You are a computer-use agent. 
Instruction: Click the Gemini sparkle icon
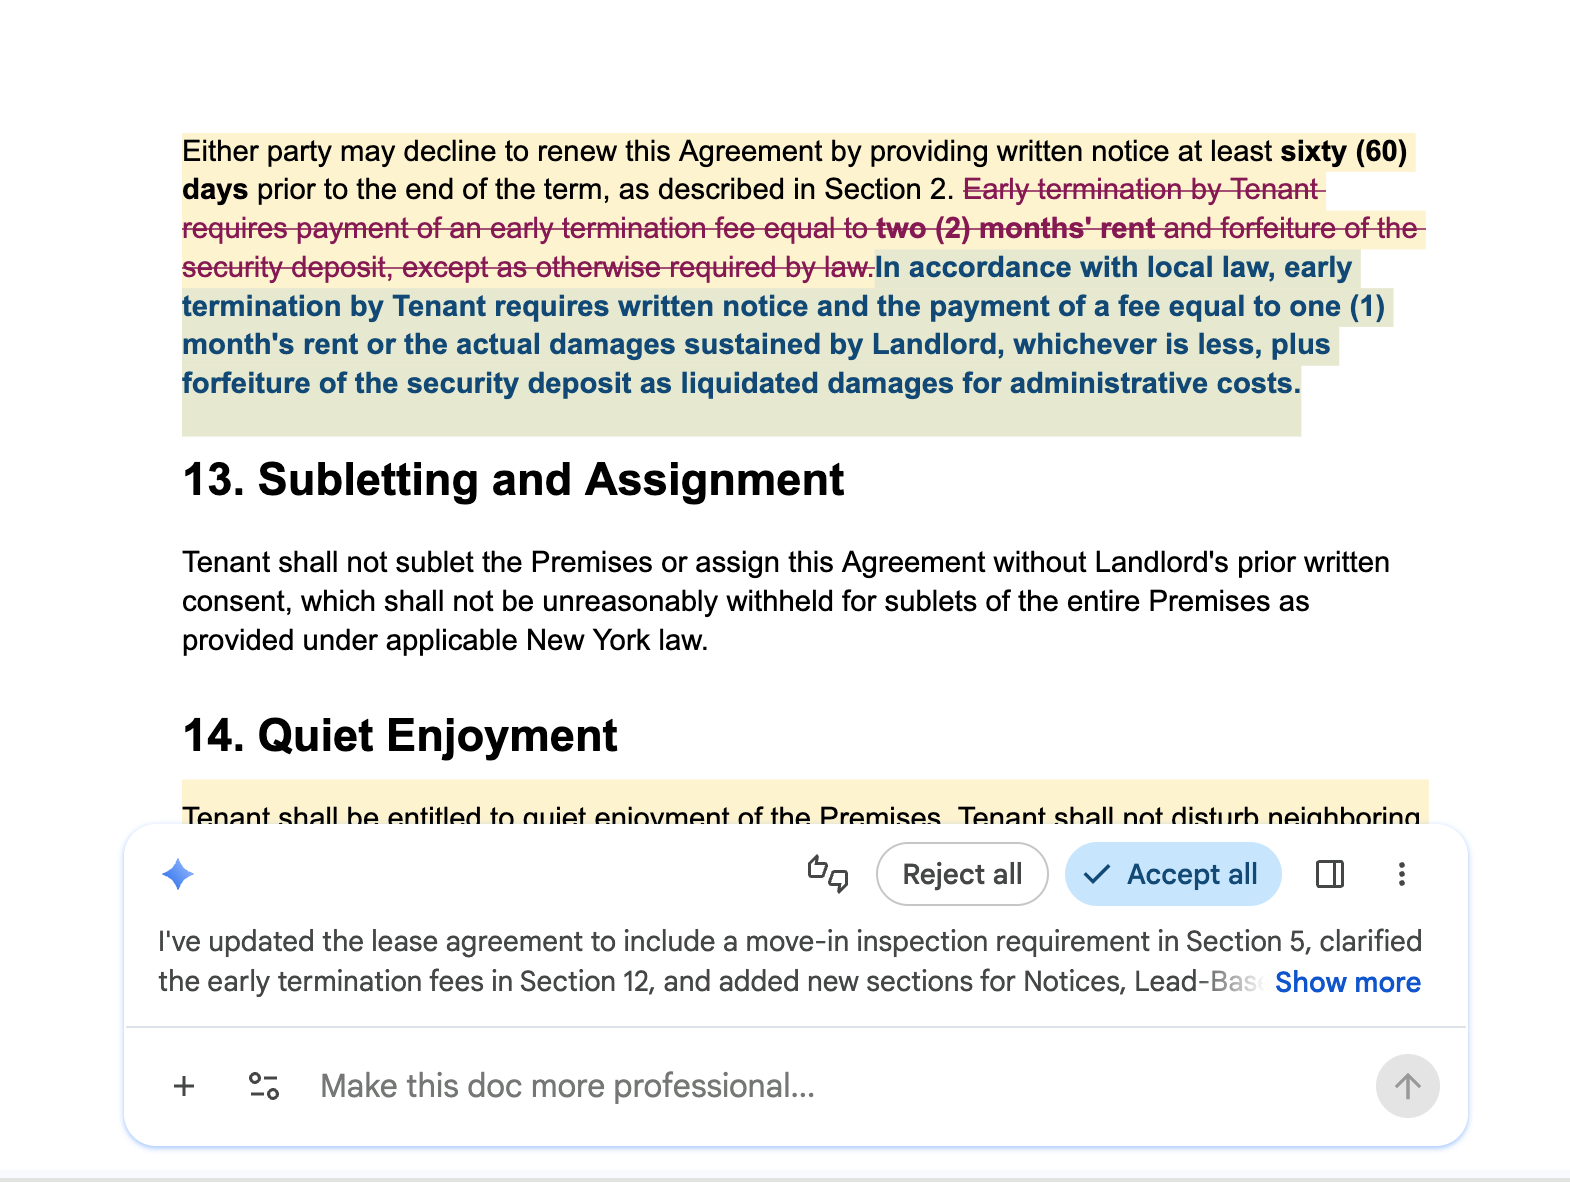click(178, 874)
